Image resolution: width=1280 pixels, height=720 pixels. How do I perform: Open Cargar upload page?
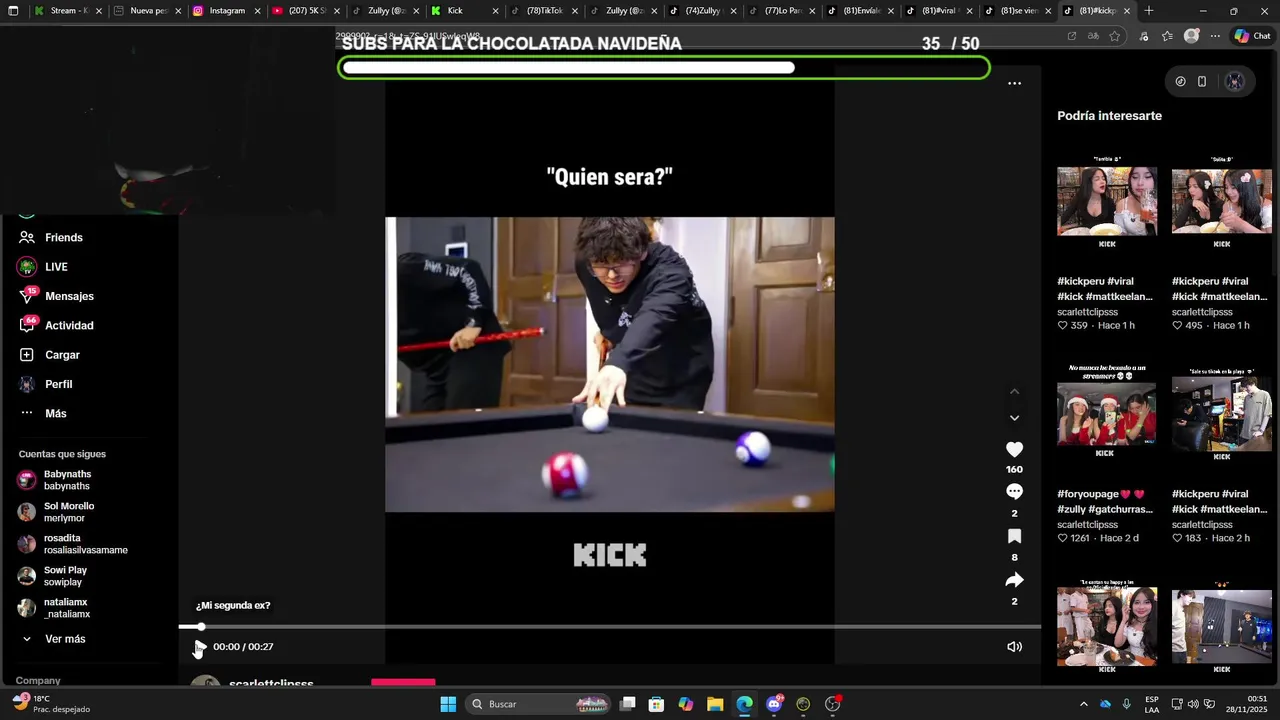pyautogui.click(x=49, y=355)
